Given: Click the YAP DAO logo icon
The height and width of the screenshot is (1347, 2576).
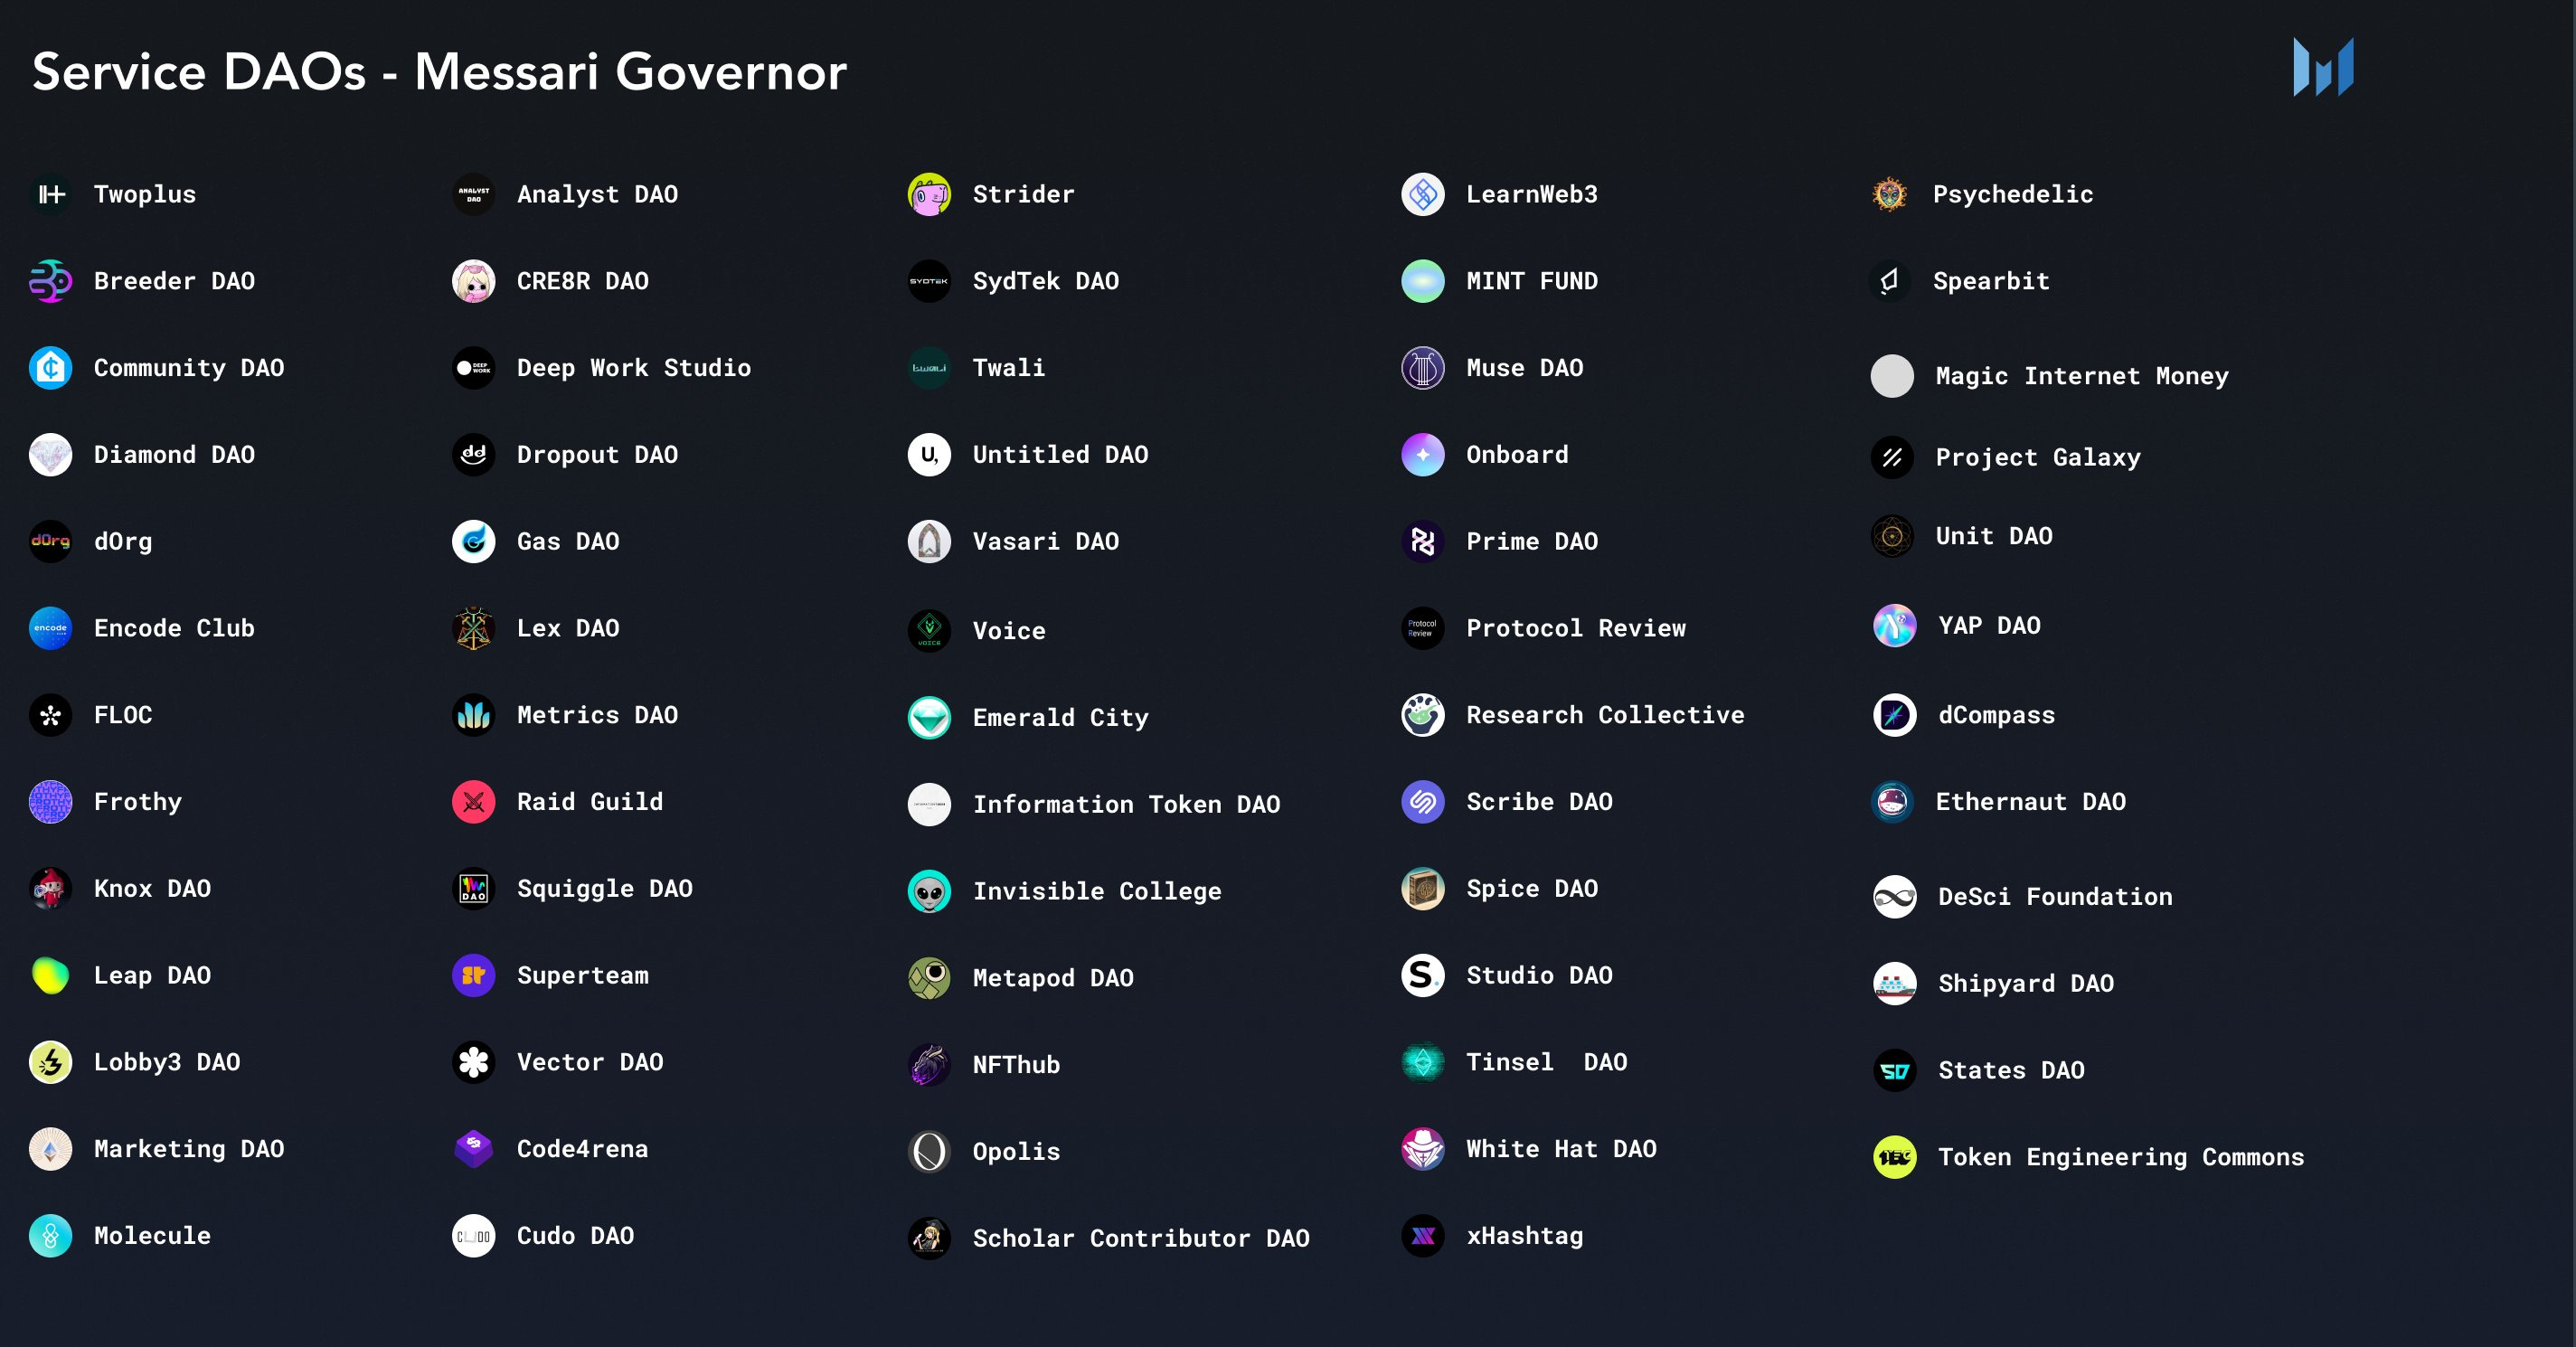Looking at the screenshot, I should 1894,626.
